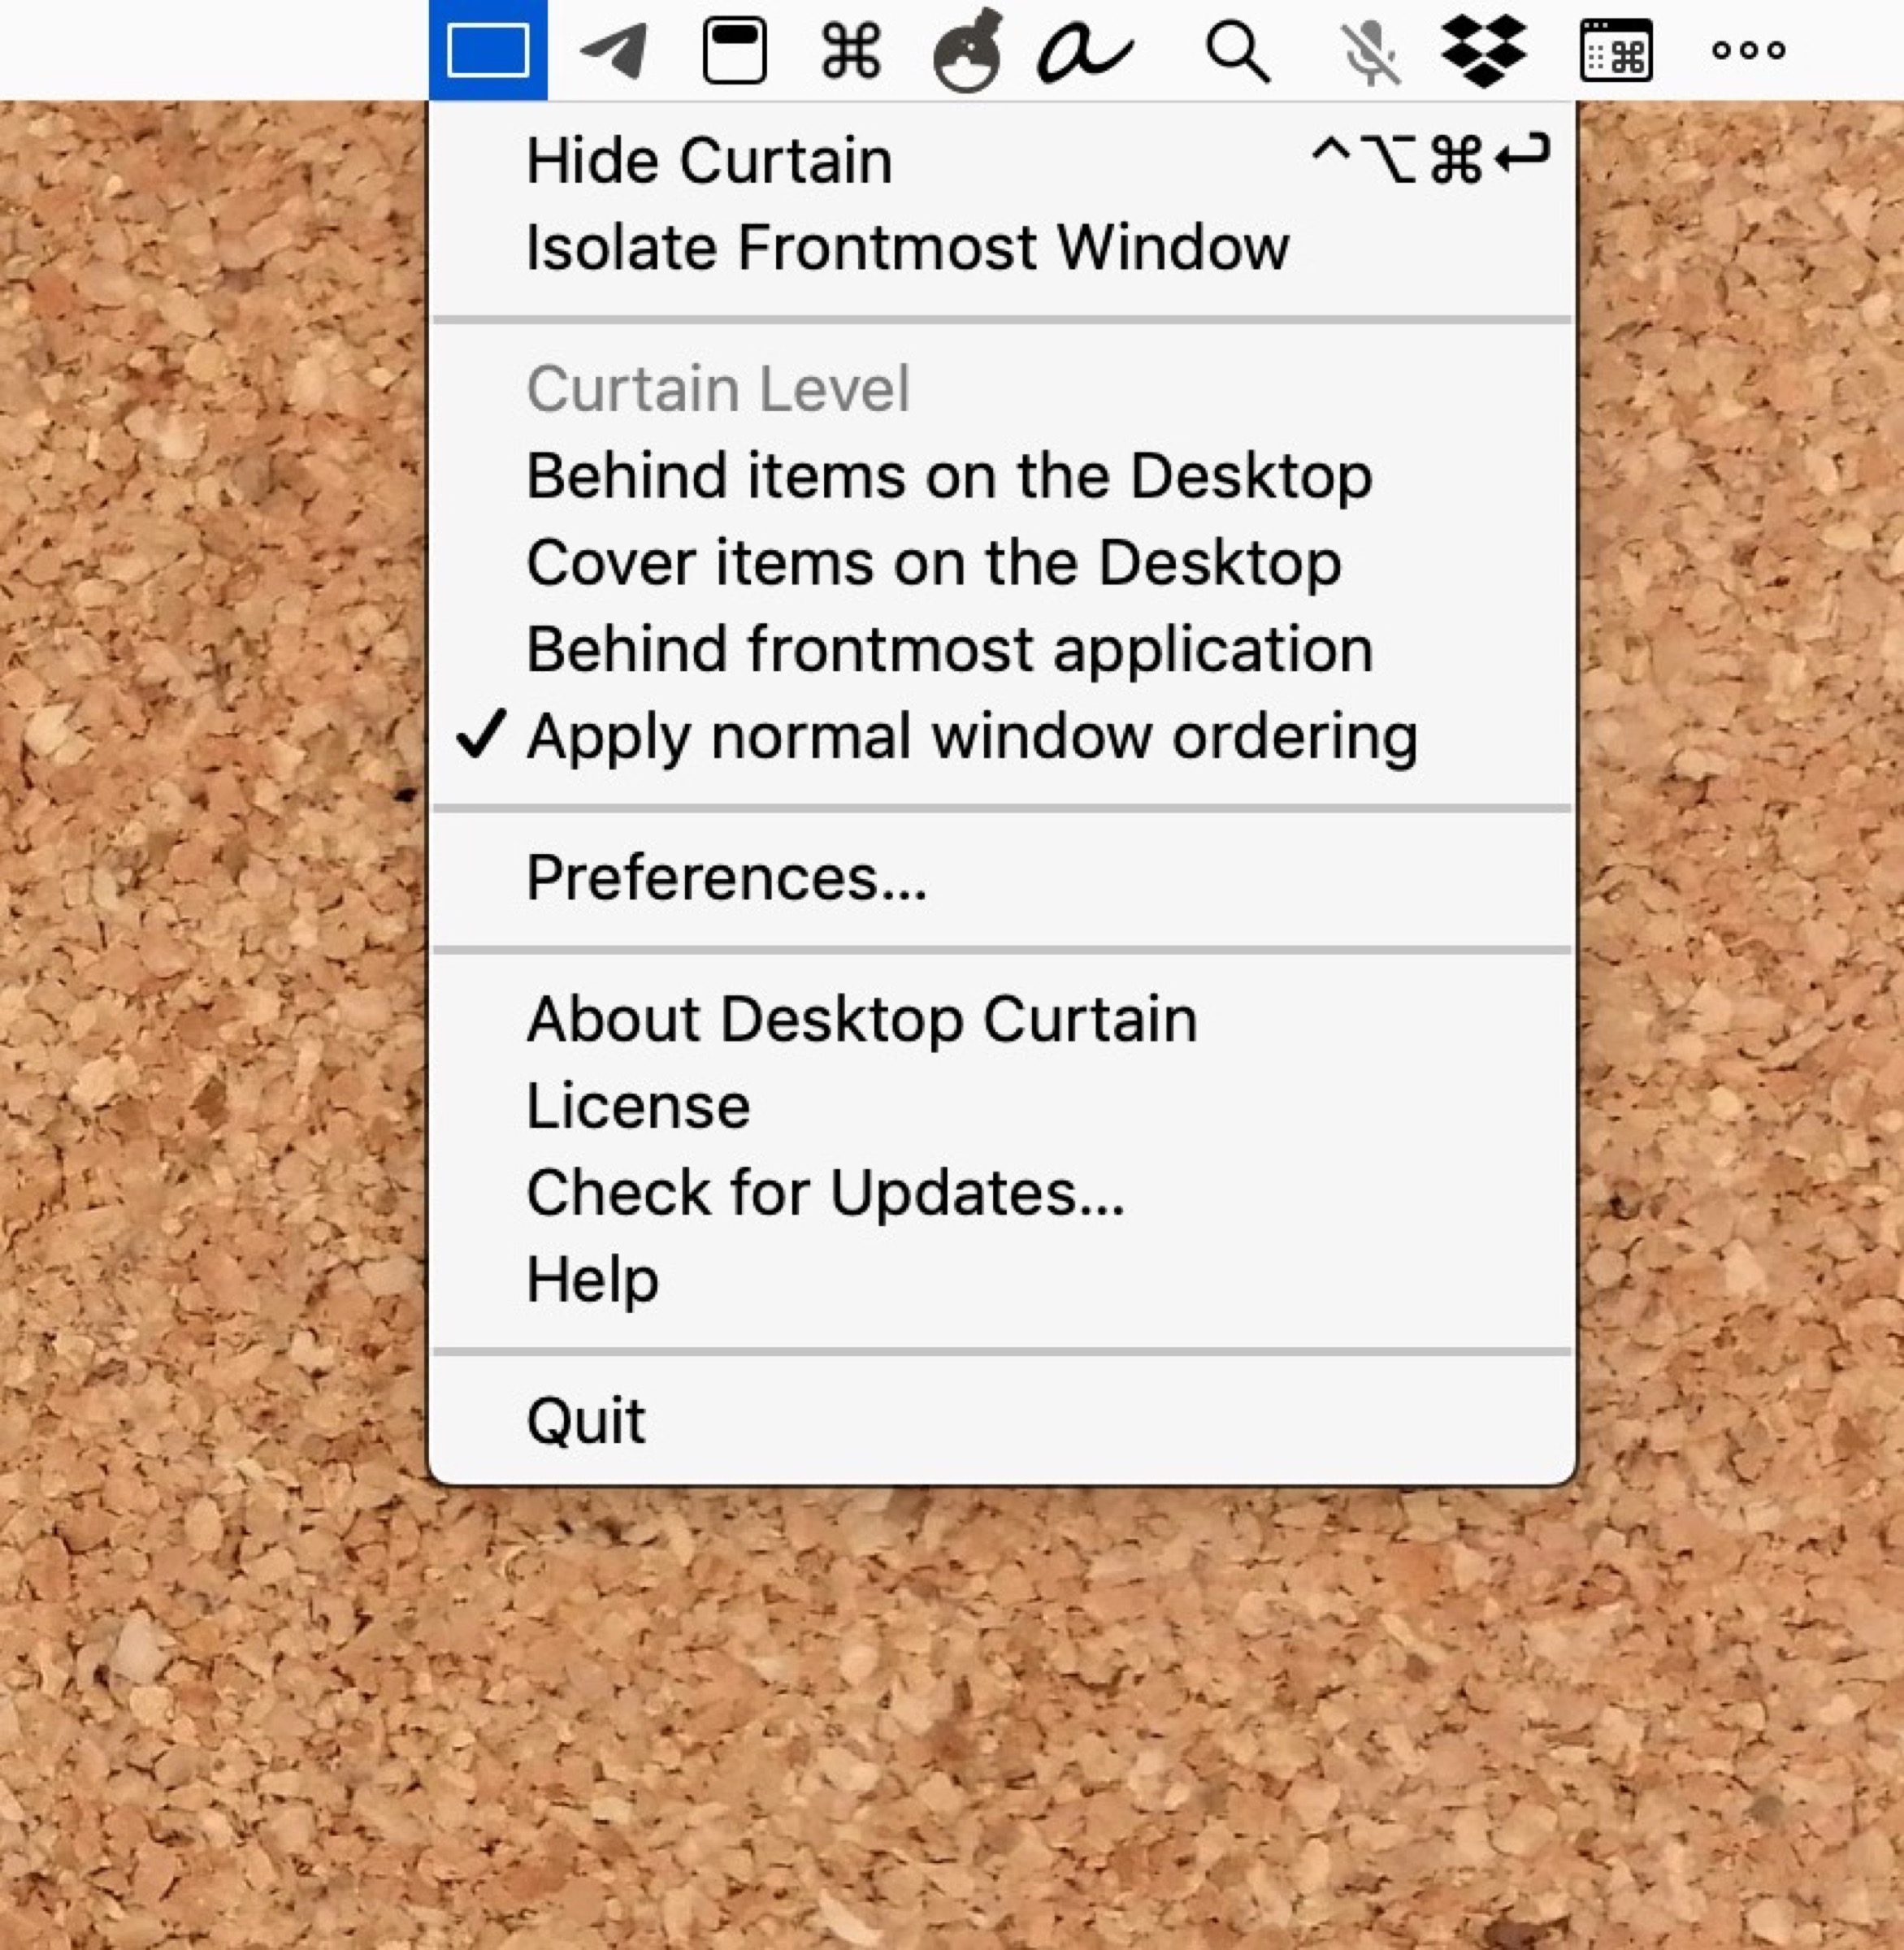Image resolution: width=1904 pixels, height=1950 pixels.
Task: Open the round flask menu bar icon
Action: coord(967,52)
